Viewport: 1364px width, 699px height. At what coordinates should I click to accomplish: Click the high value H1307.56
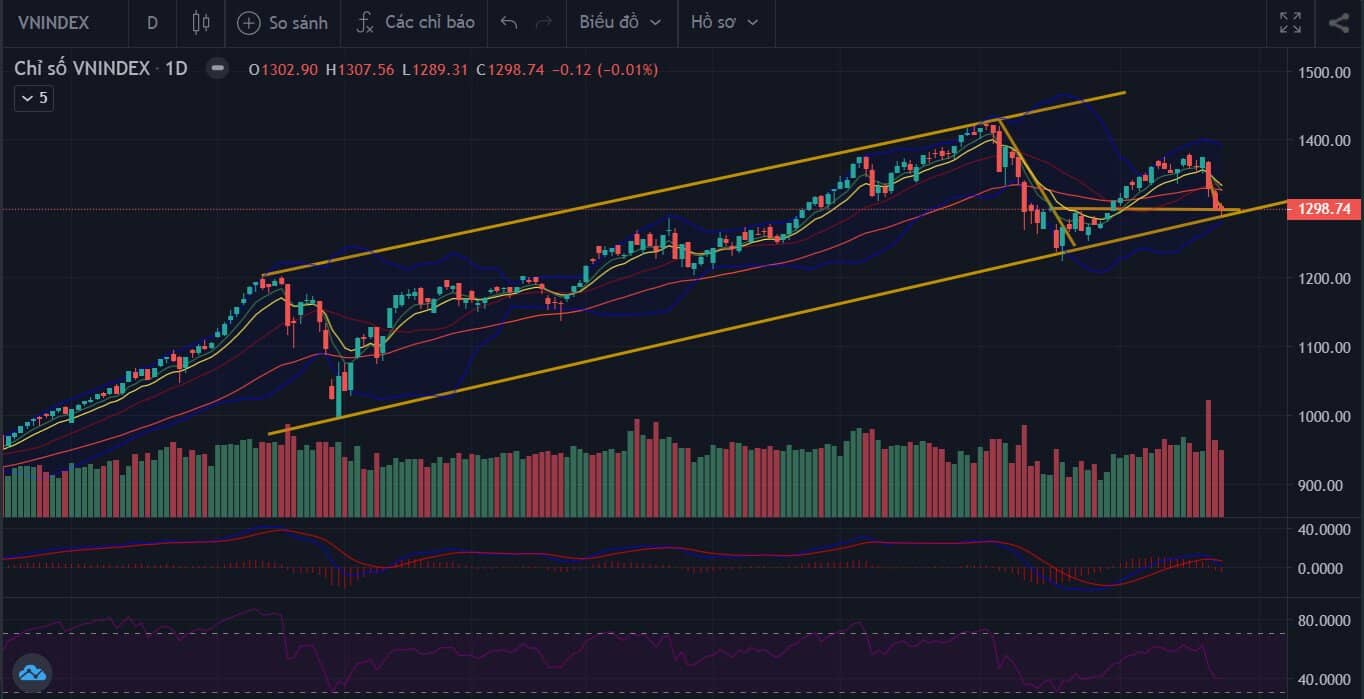point(360,70)
